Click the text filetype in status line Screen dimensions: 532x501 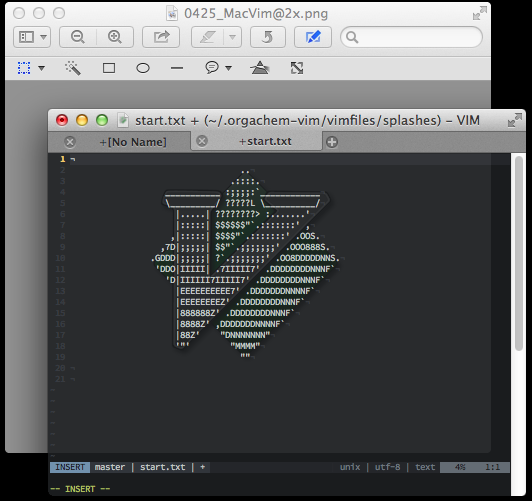coord(425,467)
